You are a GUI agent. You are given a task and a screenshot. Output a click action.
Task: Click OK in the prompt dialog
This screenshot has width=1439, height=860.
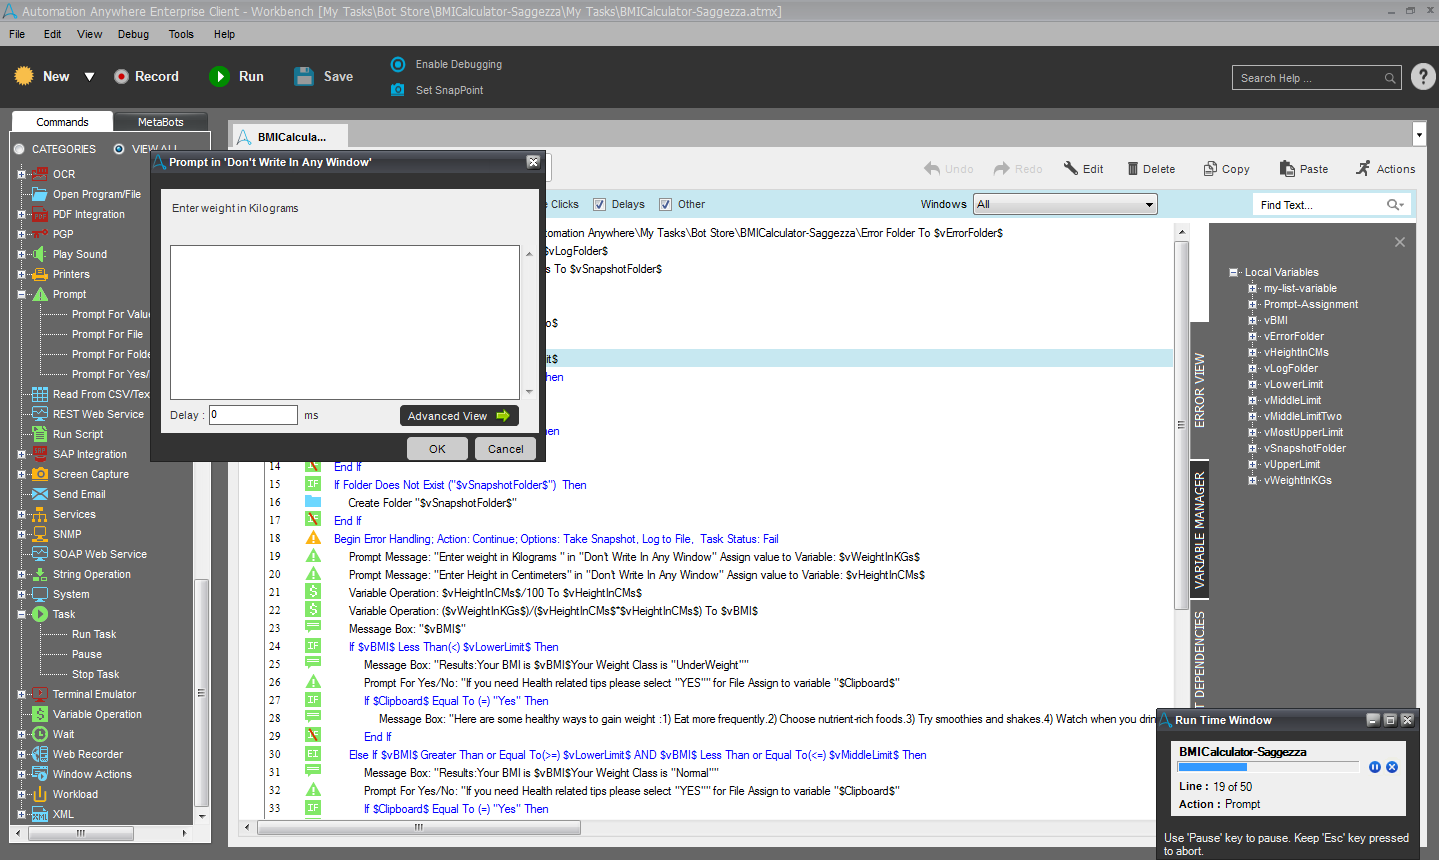click(x=437, y=449)
